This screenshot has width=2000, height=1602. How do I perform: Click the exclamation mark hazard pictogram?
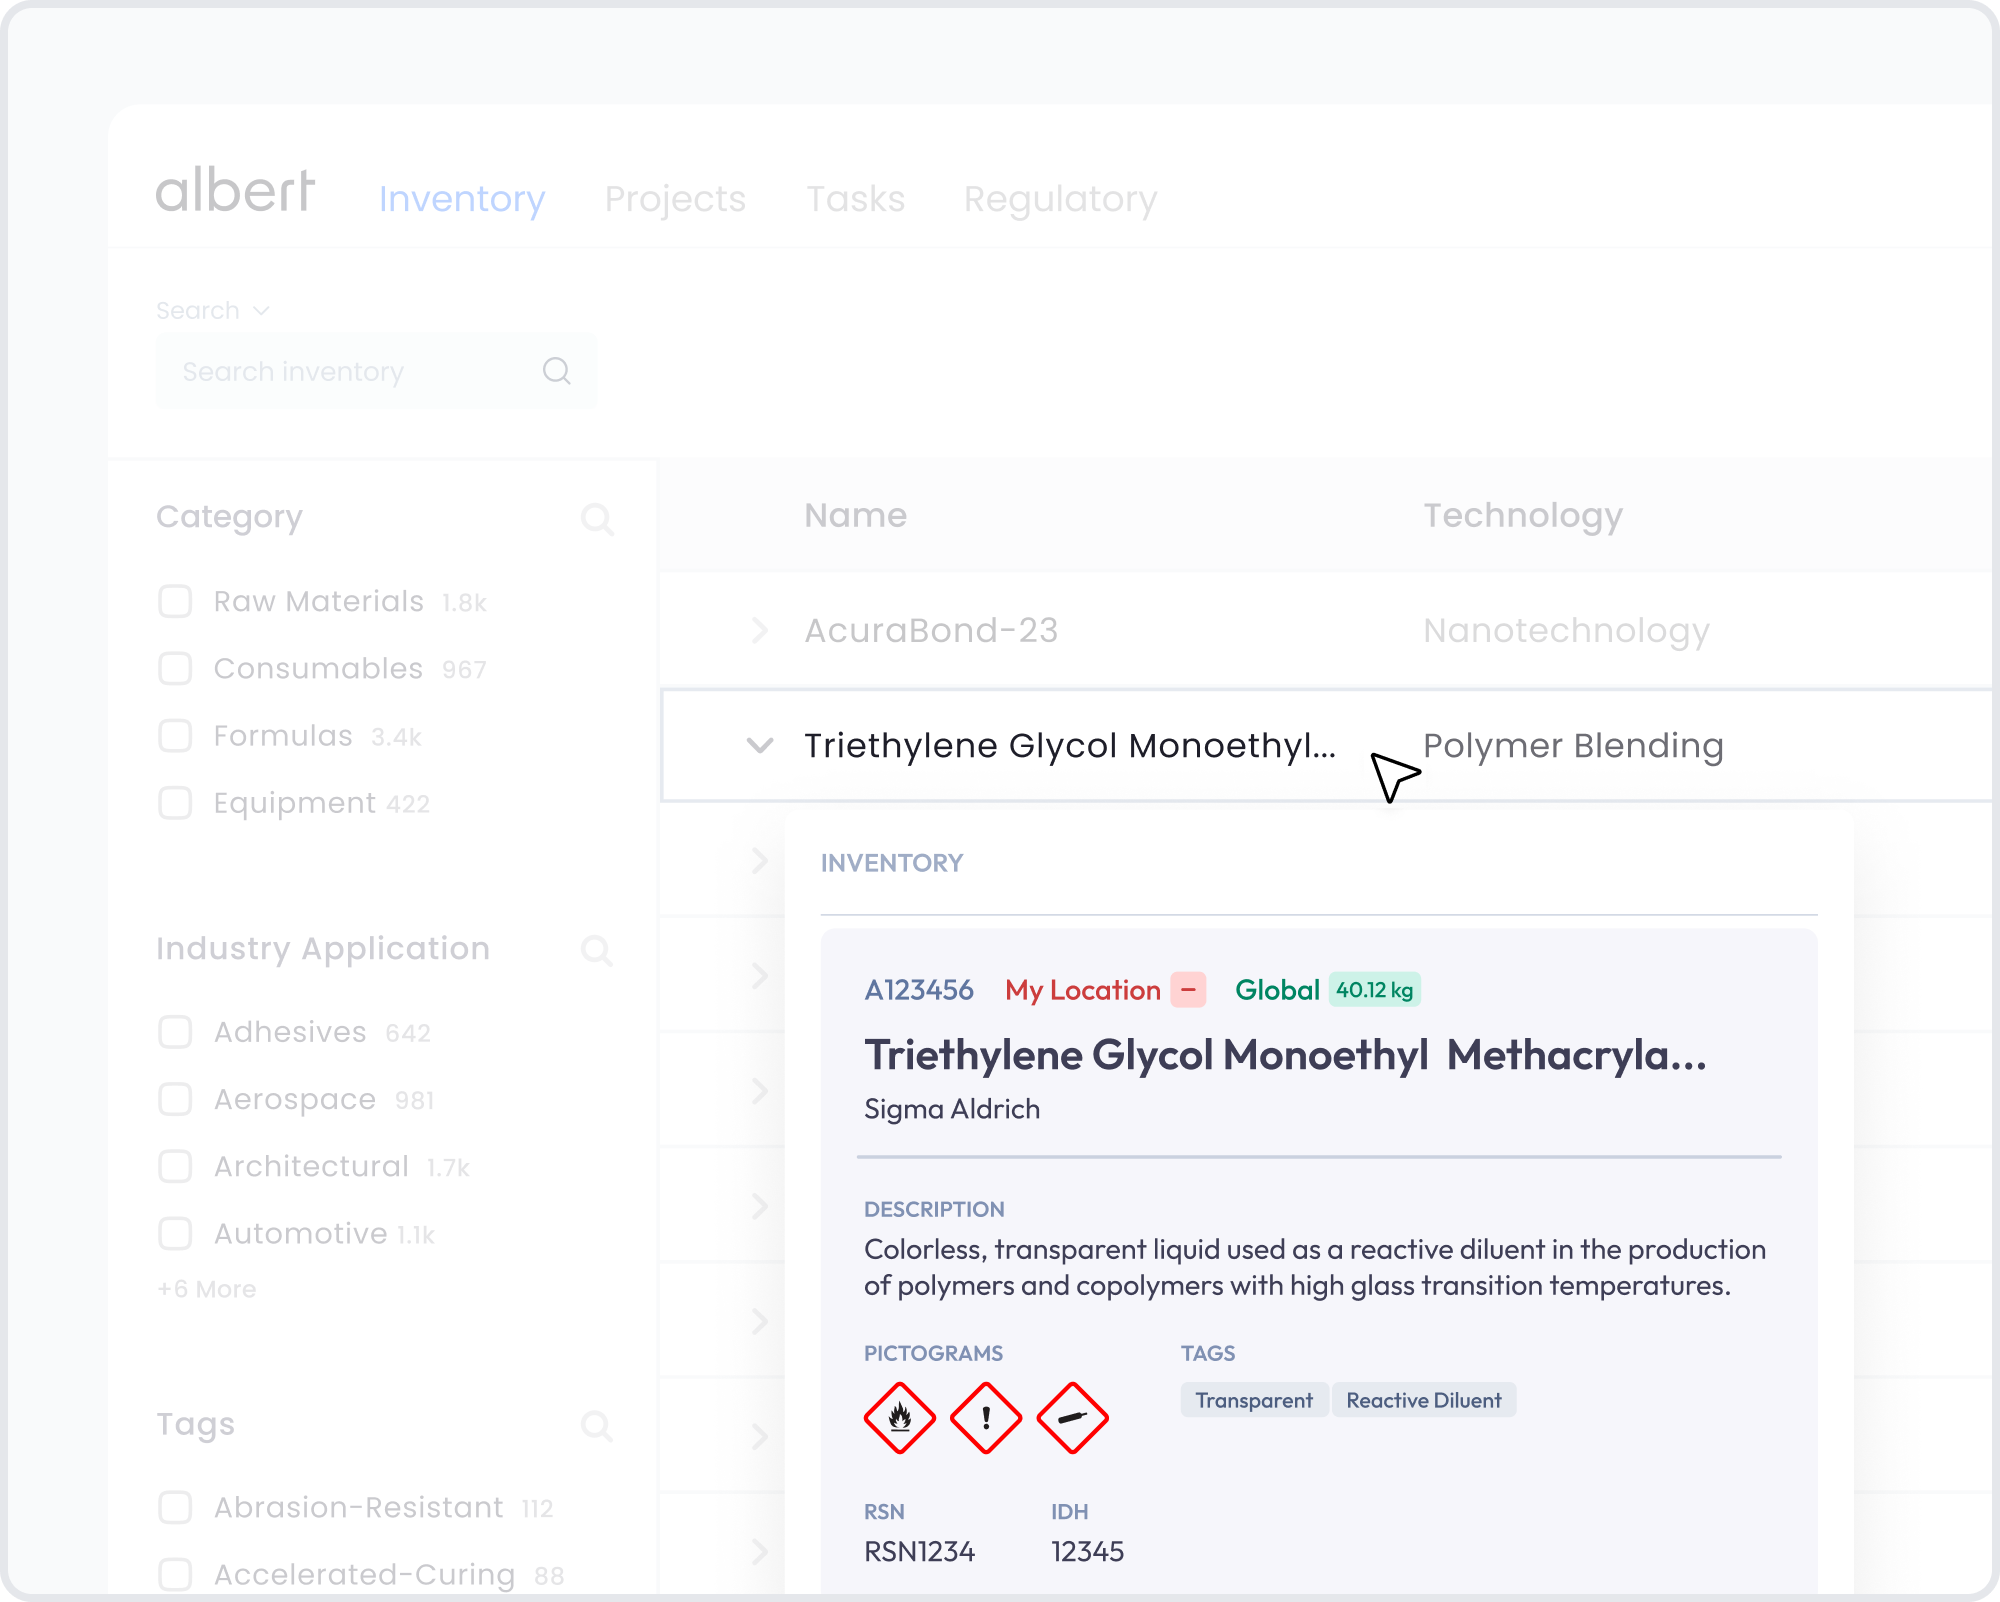(986, 1418)
